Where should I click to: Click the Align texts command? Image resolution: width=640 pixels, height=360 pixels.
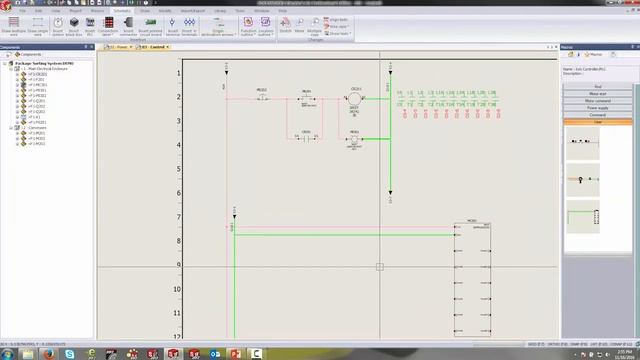coord(336,20)
